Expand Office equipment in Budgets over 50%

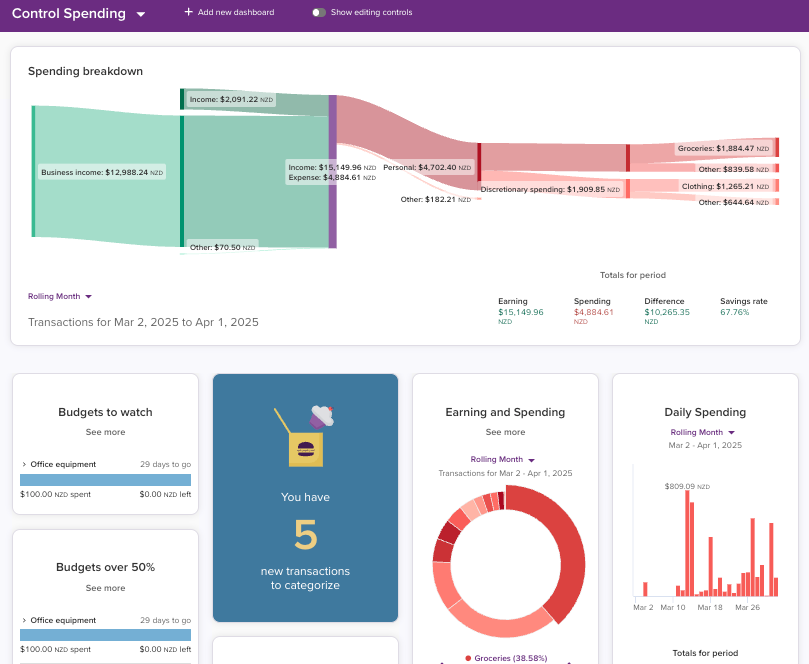tap(24, 620)
